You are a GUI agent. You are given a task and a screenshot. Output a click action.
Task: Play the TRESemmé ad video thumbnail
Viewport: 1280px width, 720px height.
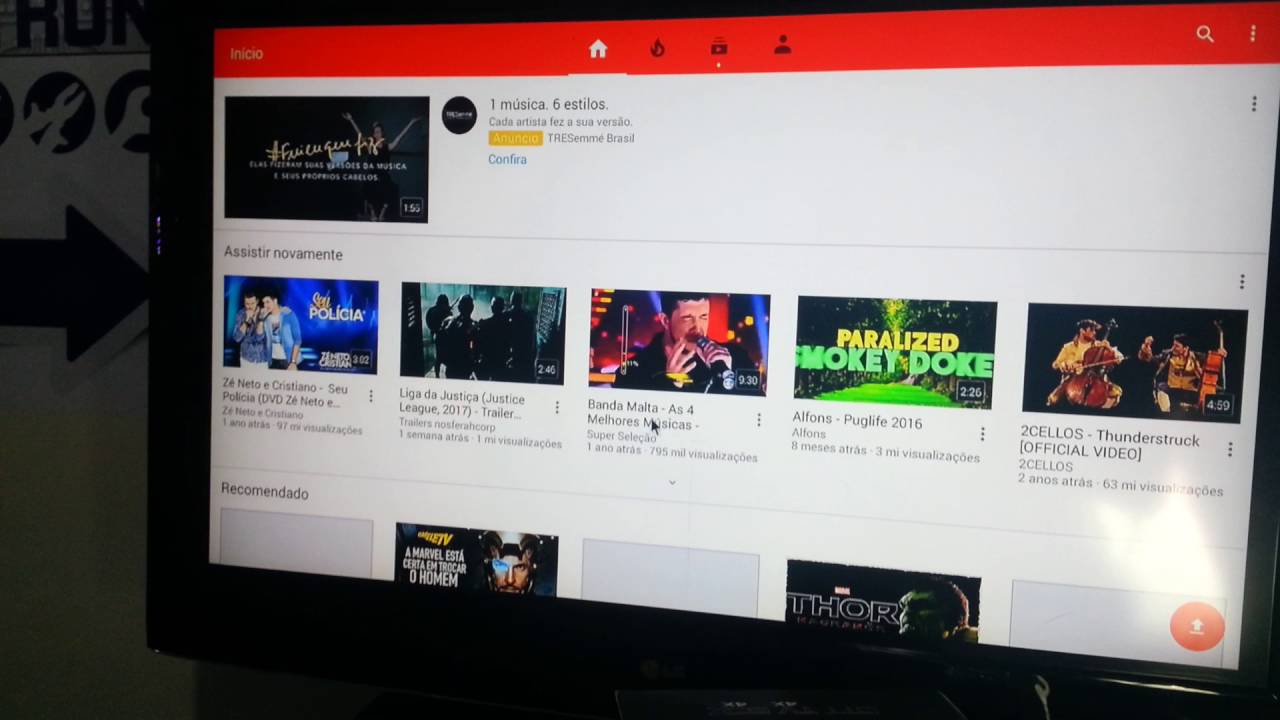click(x=327, y=158)
